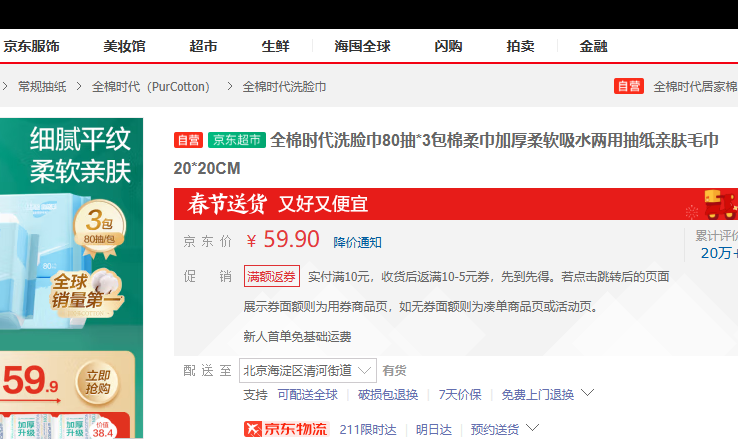Viewport: 738px width, 439px height.
Task: Expand the delivery options chevron after 预约送货
Action: coord(532,428)
